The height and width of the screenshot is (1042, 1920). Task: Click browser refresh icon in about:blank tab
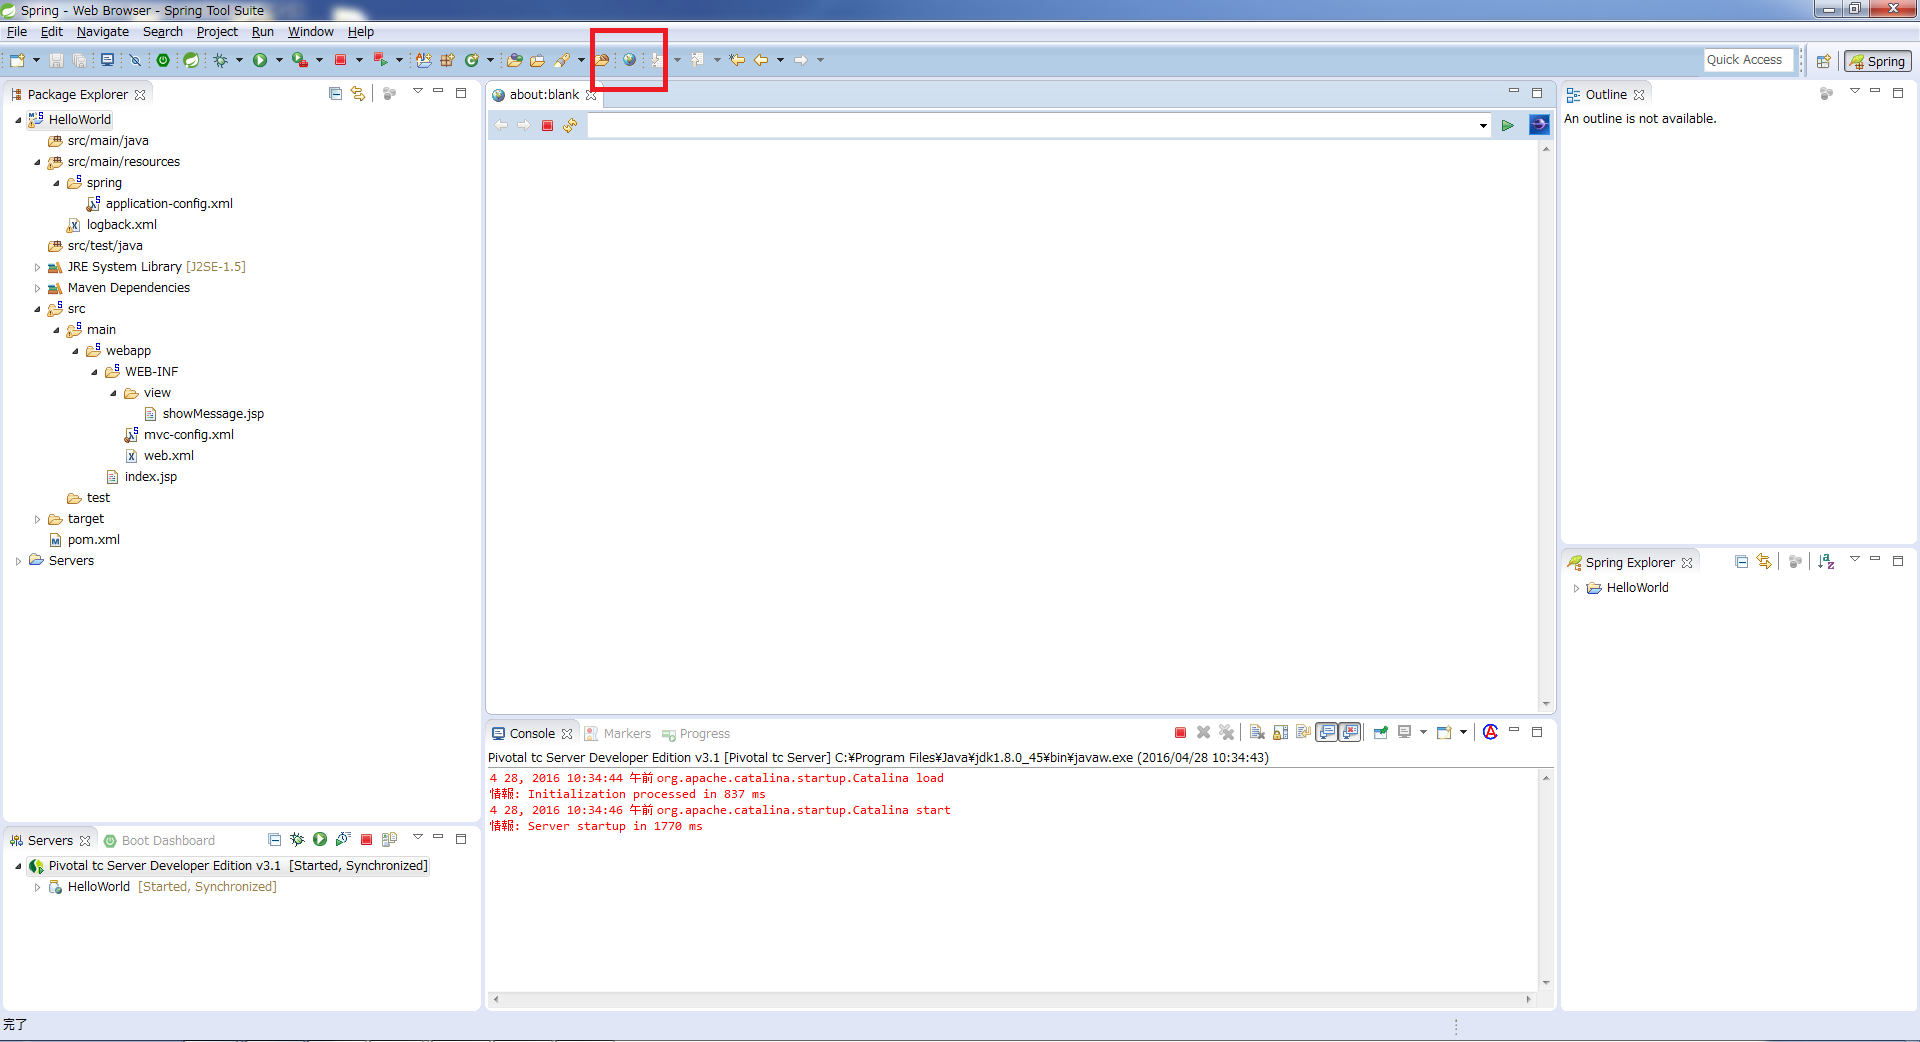[x=570, y=125]
